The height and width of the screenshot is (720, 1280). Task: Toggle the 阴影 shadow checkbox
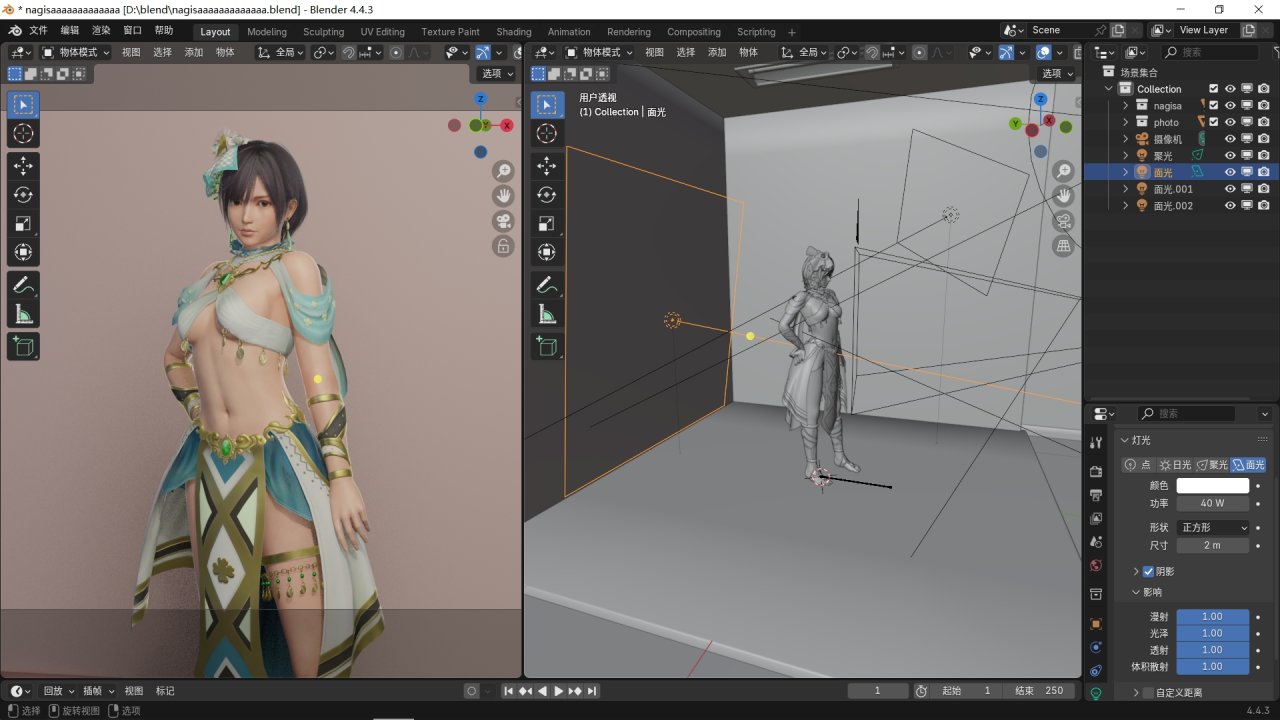[1148, 571]
